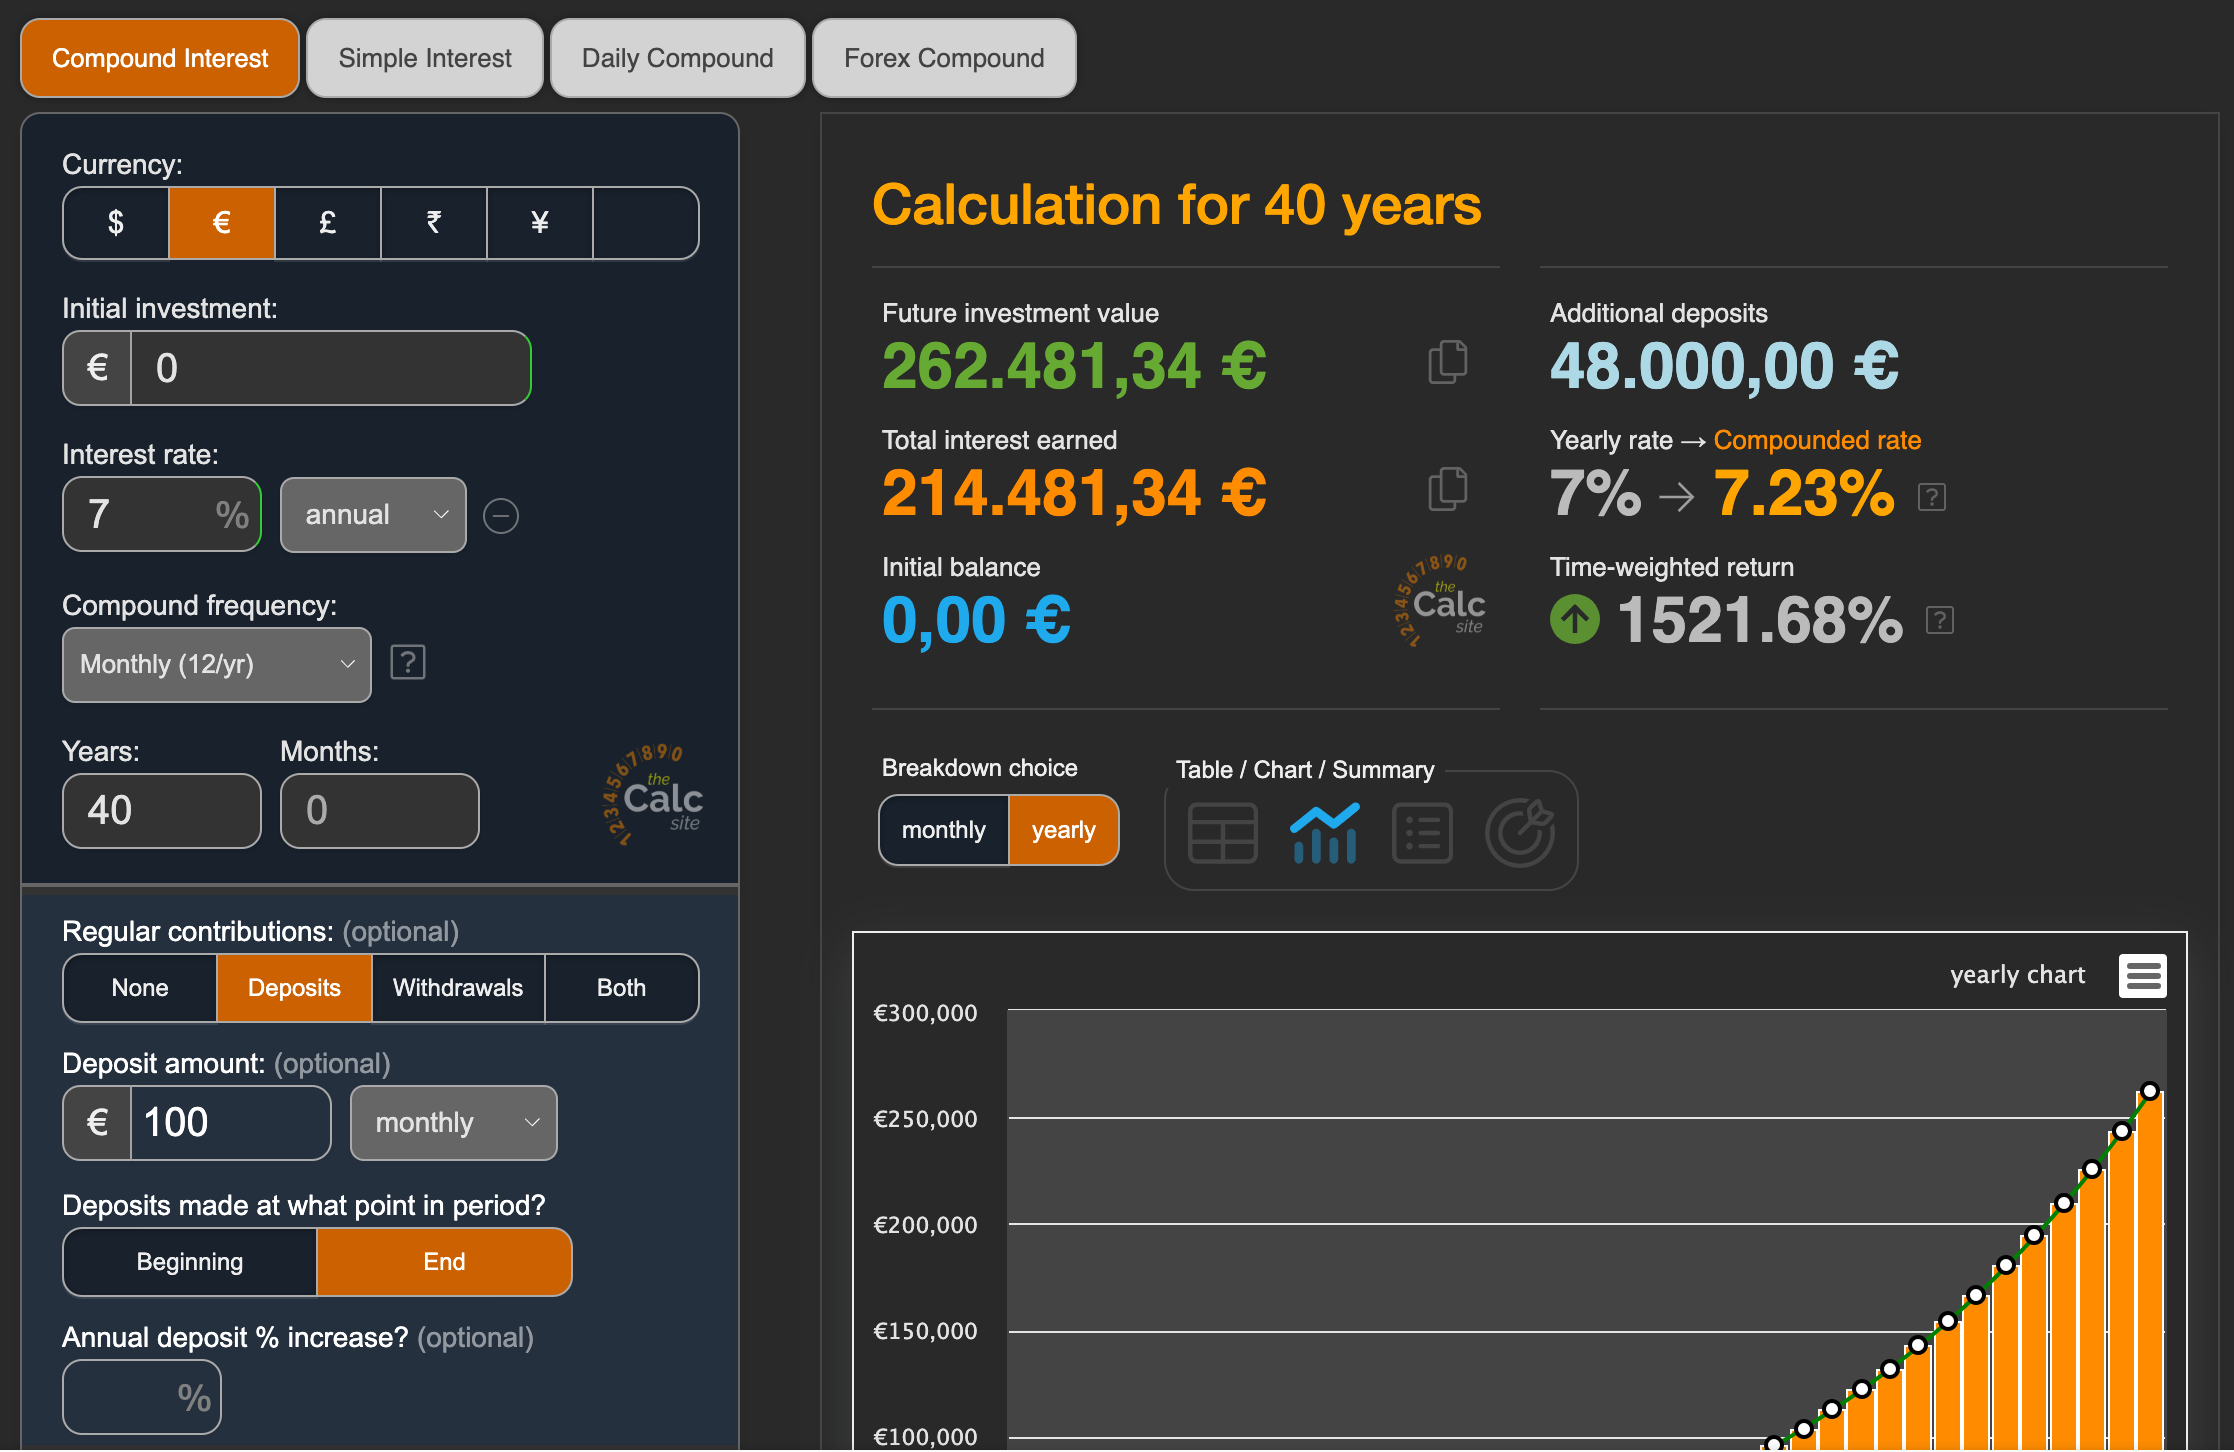Open the monthly deposit frequency dropdown
Image resolution: width=2234 pixels, height=1452 pixels.
pyautogui.click(x=453, y=1123)
